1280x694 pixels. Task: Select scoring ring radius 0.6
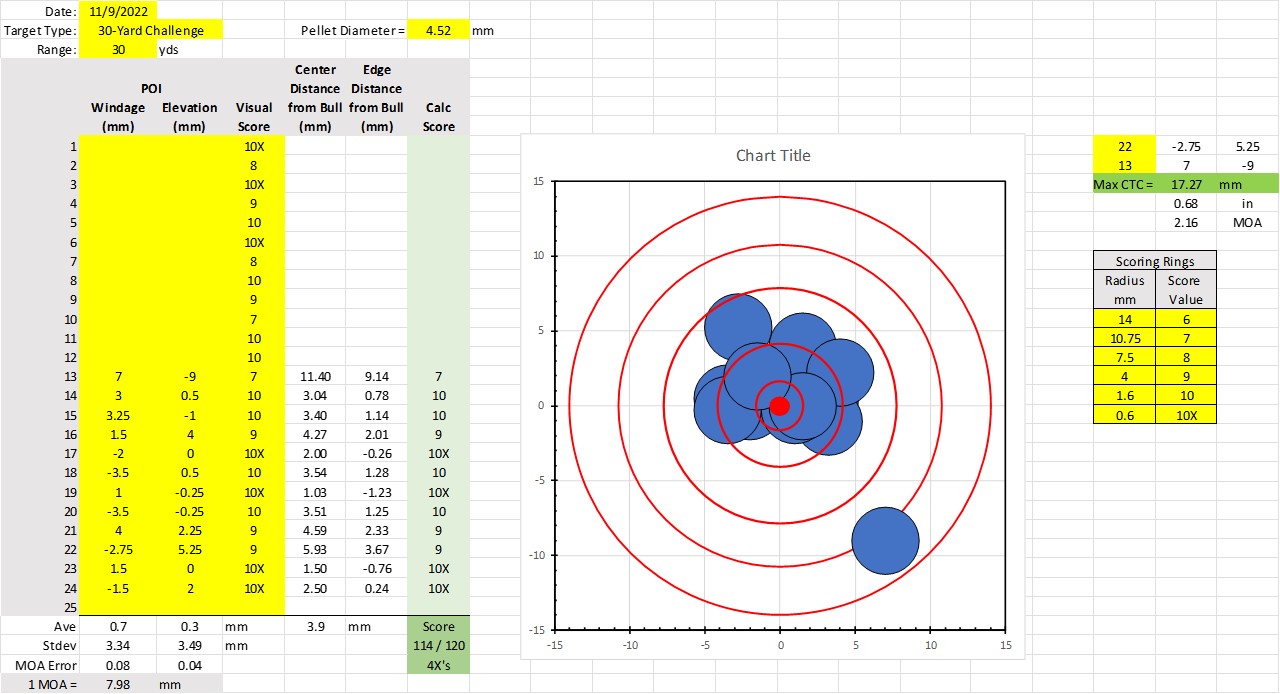(x=1124, y=415)
